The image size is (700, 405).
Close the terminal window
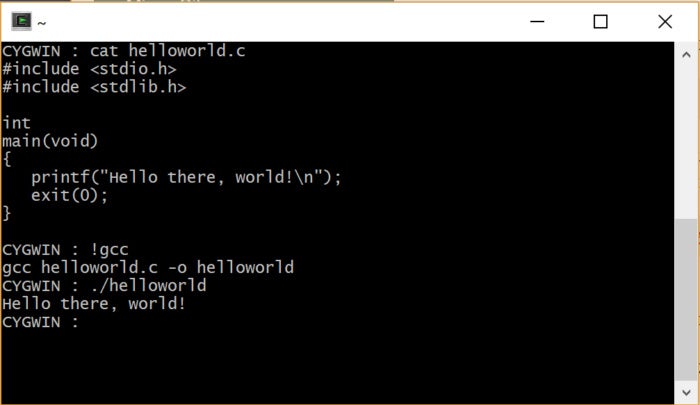click(x=665, y=21)
